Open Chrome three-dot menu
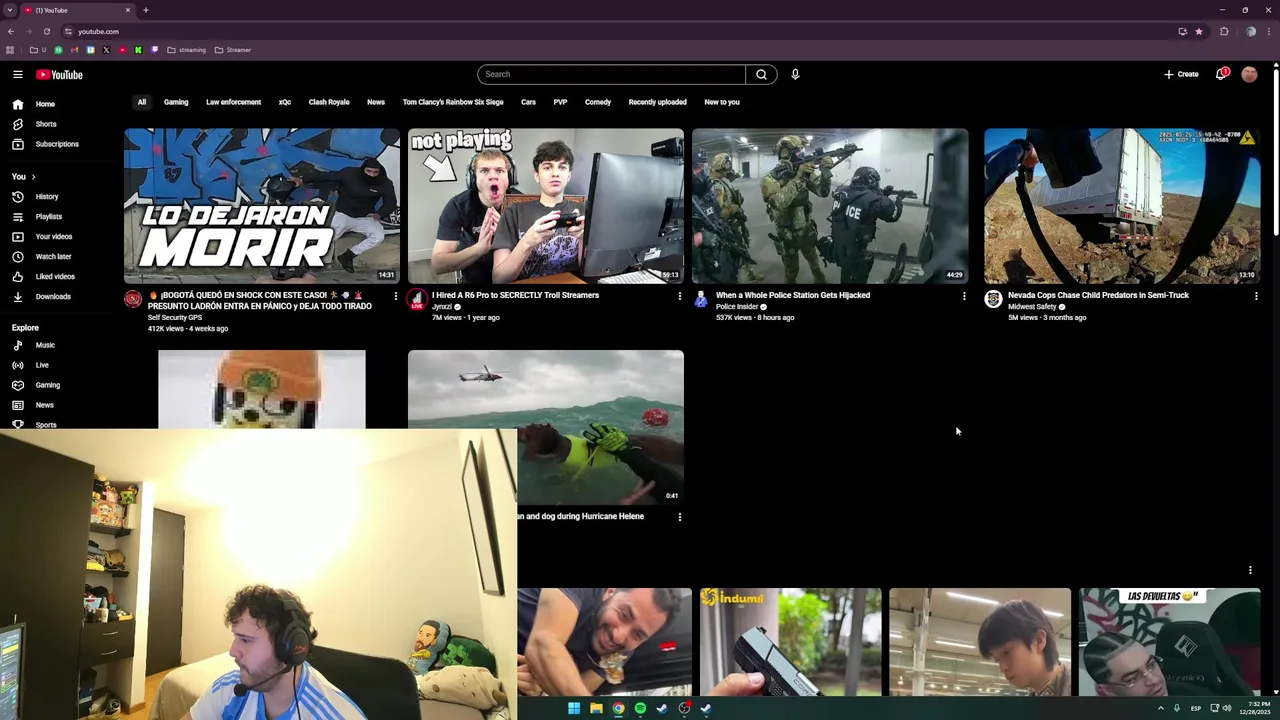Screen dimensions: 1280x720 click(1270, 31)
